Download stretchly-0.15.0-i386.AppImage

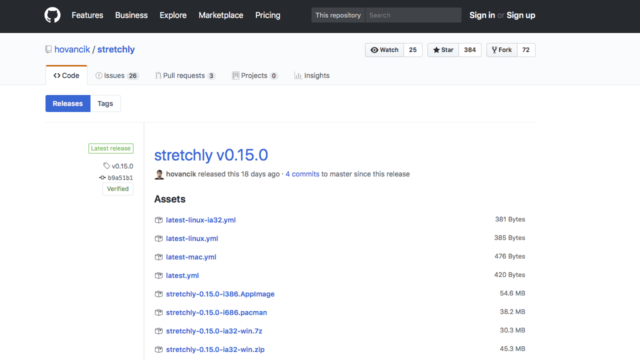[220, 294]
